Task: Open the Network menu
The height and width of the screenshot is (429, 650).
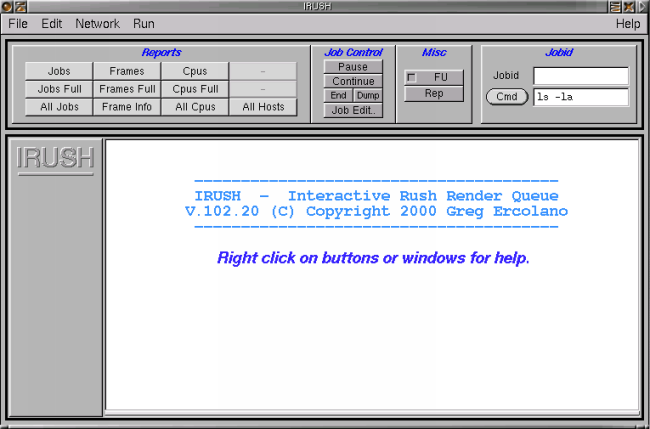Action: pyautogui.click(x=97, y=23)
